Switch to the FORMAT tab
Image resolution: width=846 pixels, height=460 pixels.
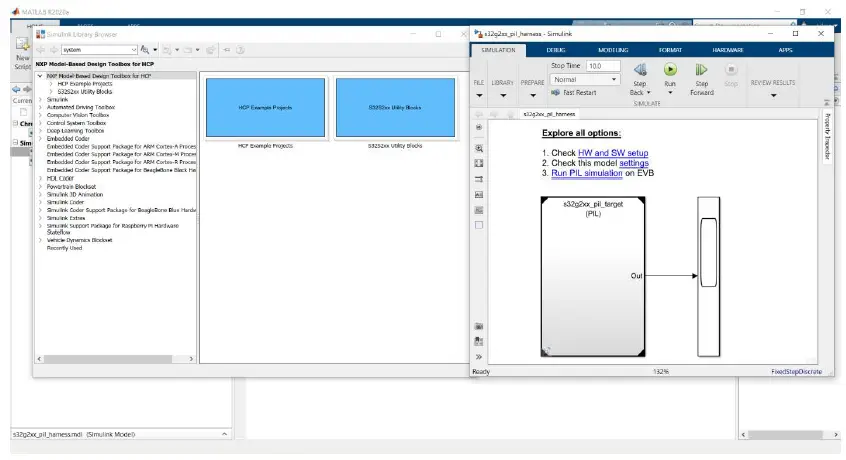pyautogui.click(x=670, y=50)
